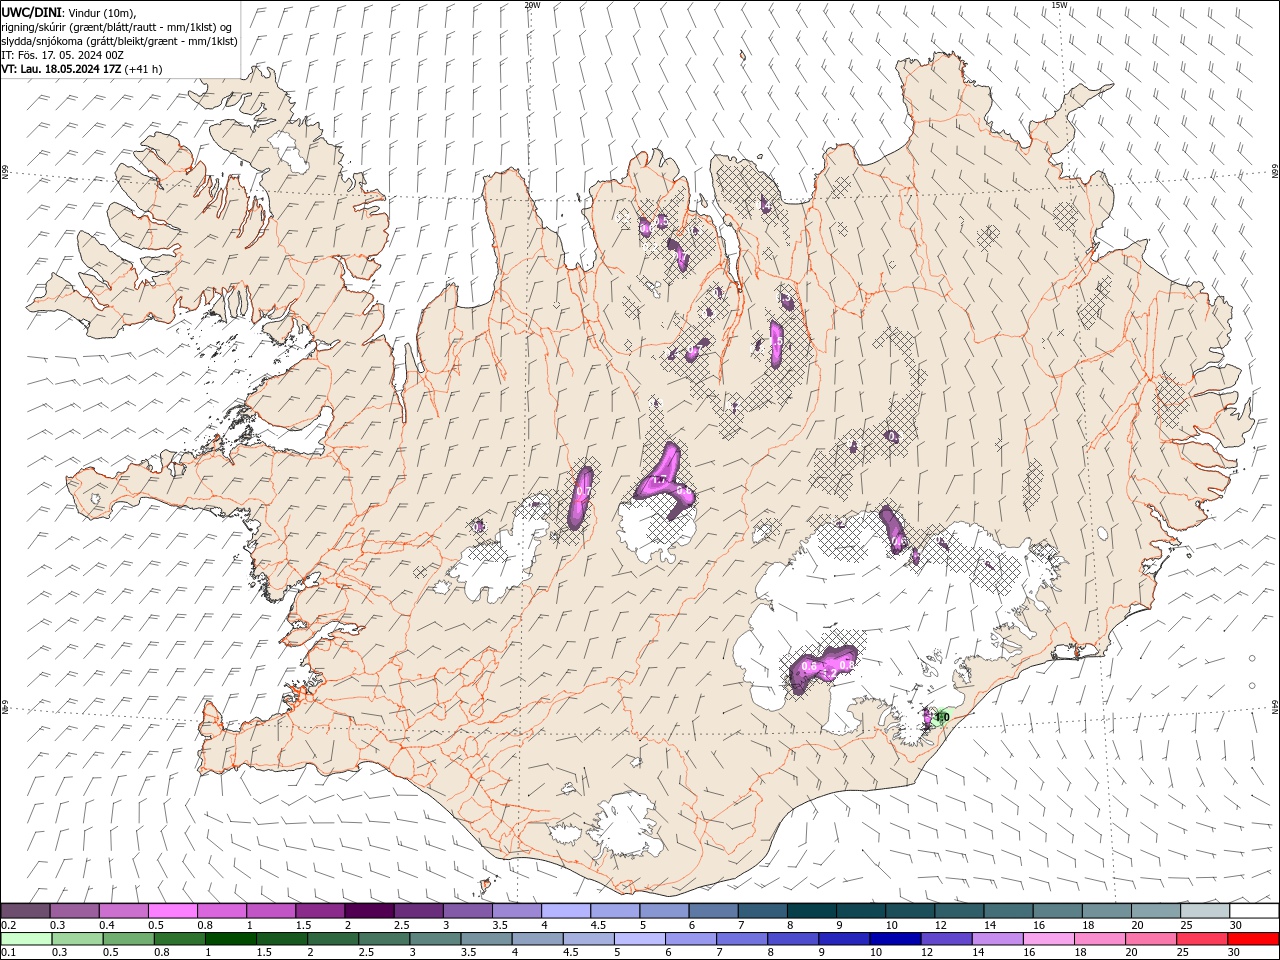The width and height of the screenshot is (1280, 960).
Task: Click the green 1.0 rain marker on southeast coast
Action: [x=941, y=717]
